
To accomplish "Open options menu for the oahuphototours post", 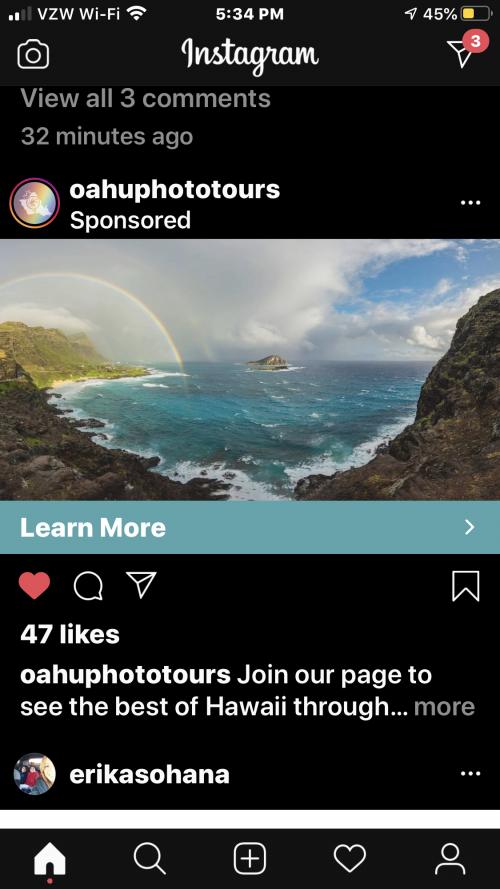I will tap(471, 203).
